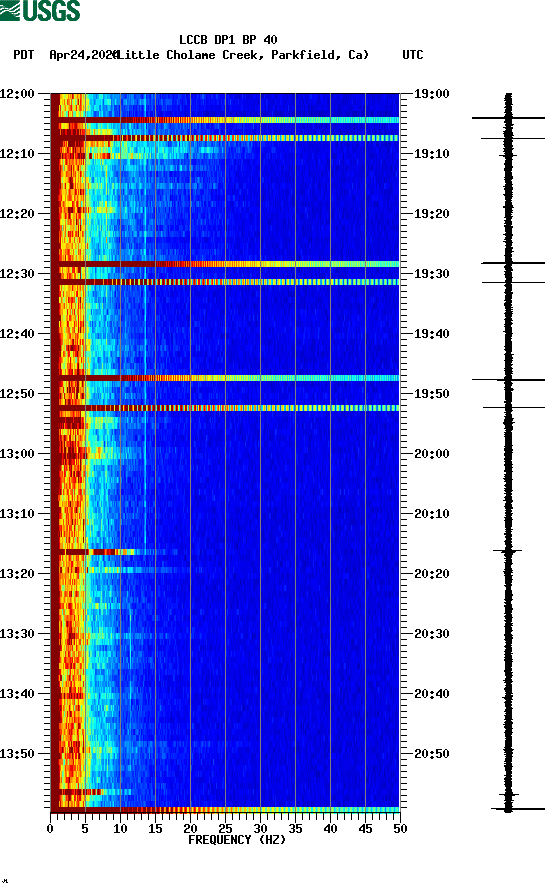Click the 12:40 PDT time label
552x892 pixels.
click(18, 334)
